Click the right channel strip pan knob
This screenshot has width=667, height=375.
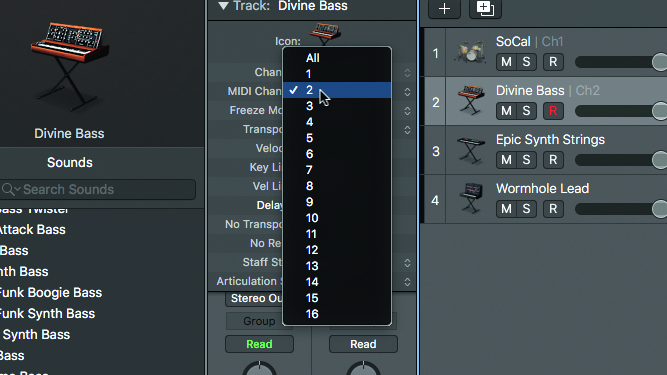[x=363, y=368]
